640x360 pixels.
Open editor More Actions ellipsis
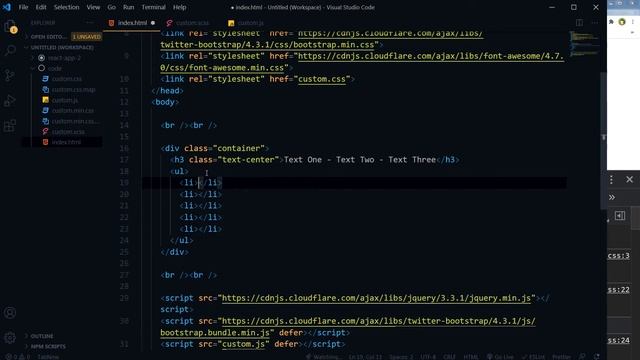pos(595,23)
